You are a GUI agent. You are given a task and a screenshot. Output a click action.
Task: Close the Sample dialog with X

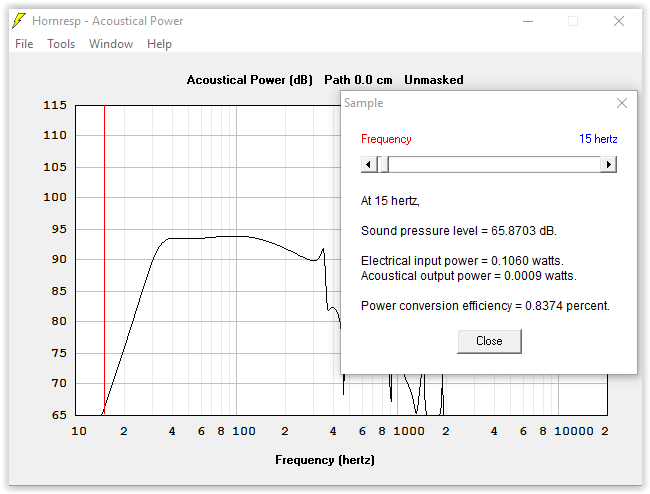pyautogui.click(x=621, y=103)
